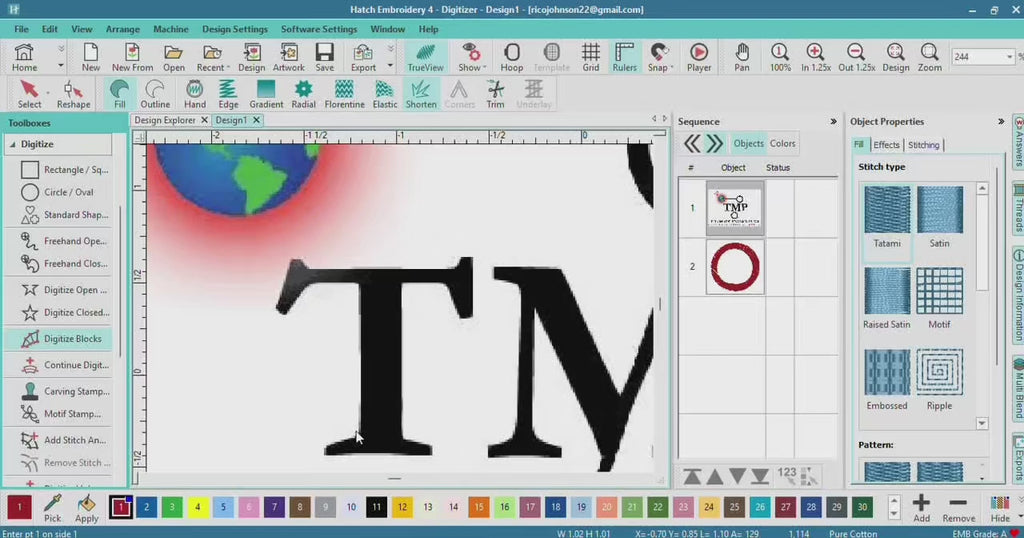Choose Satin stitch type
1024x538 pixels.
939,217
